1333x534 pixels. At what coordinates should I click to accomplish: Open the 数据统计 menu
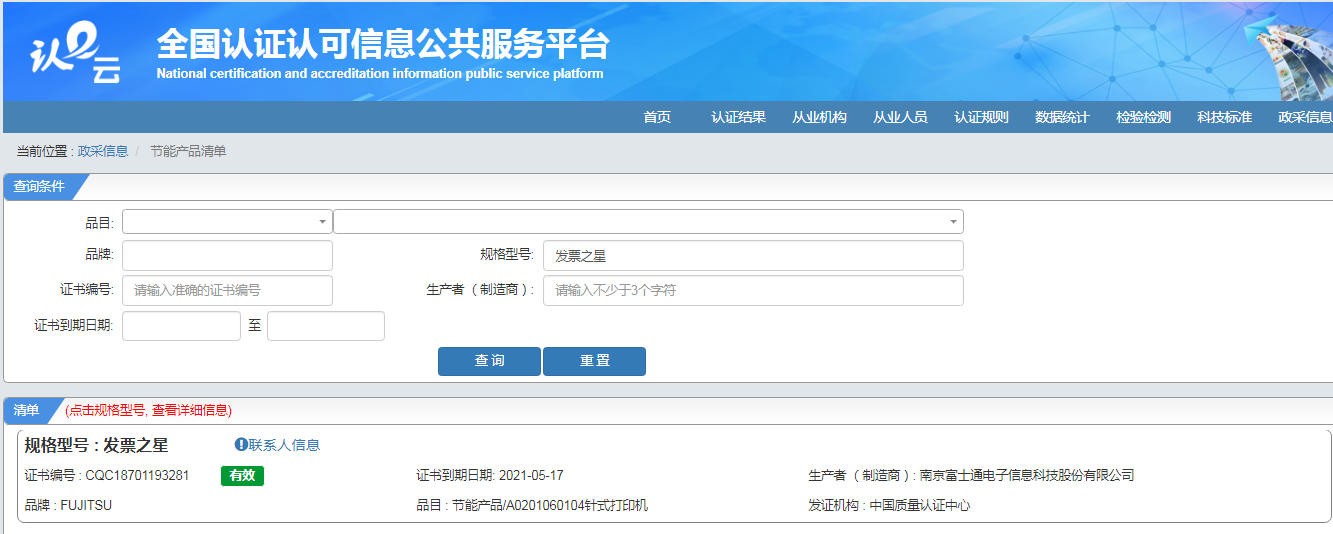(1062, 117)
